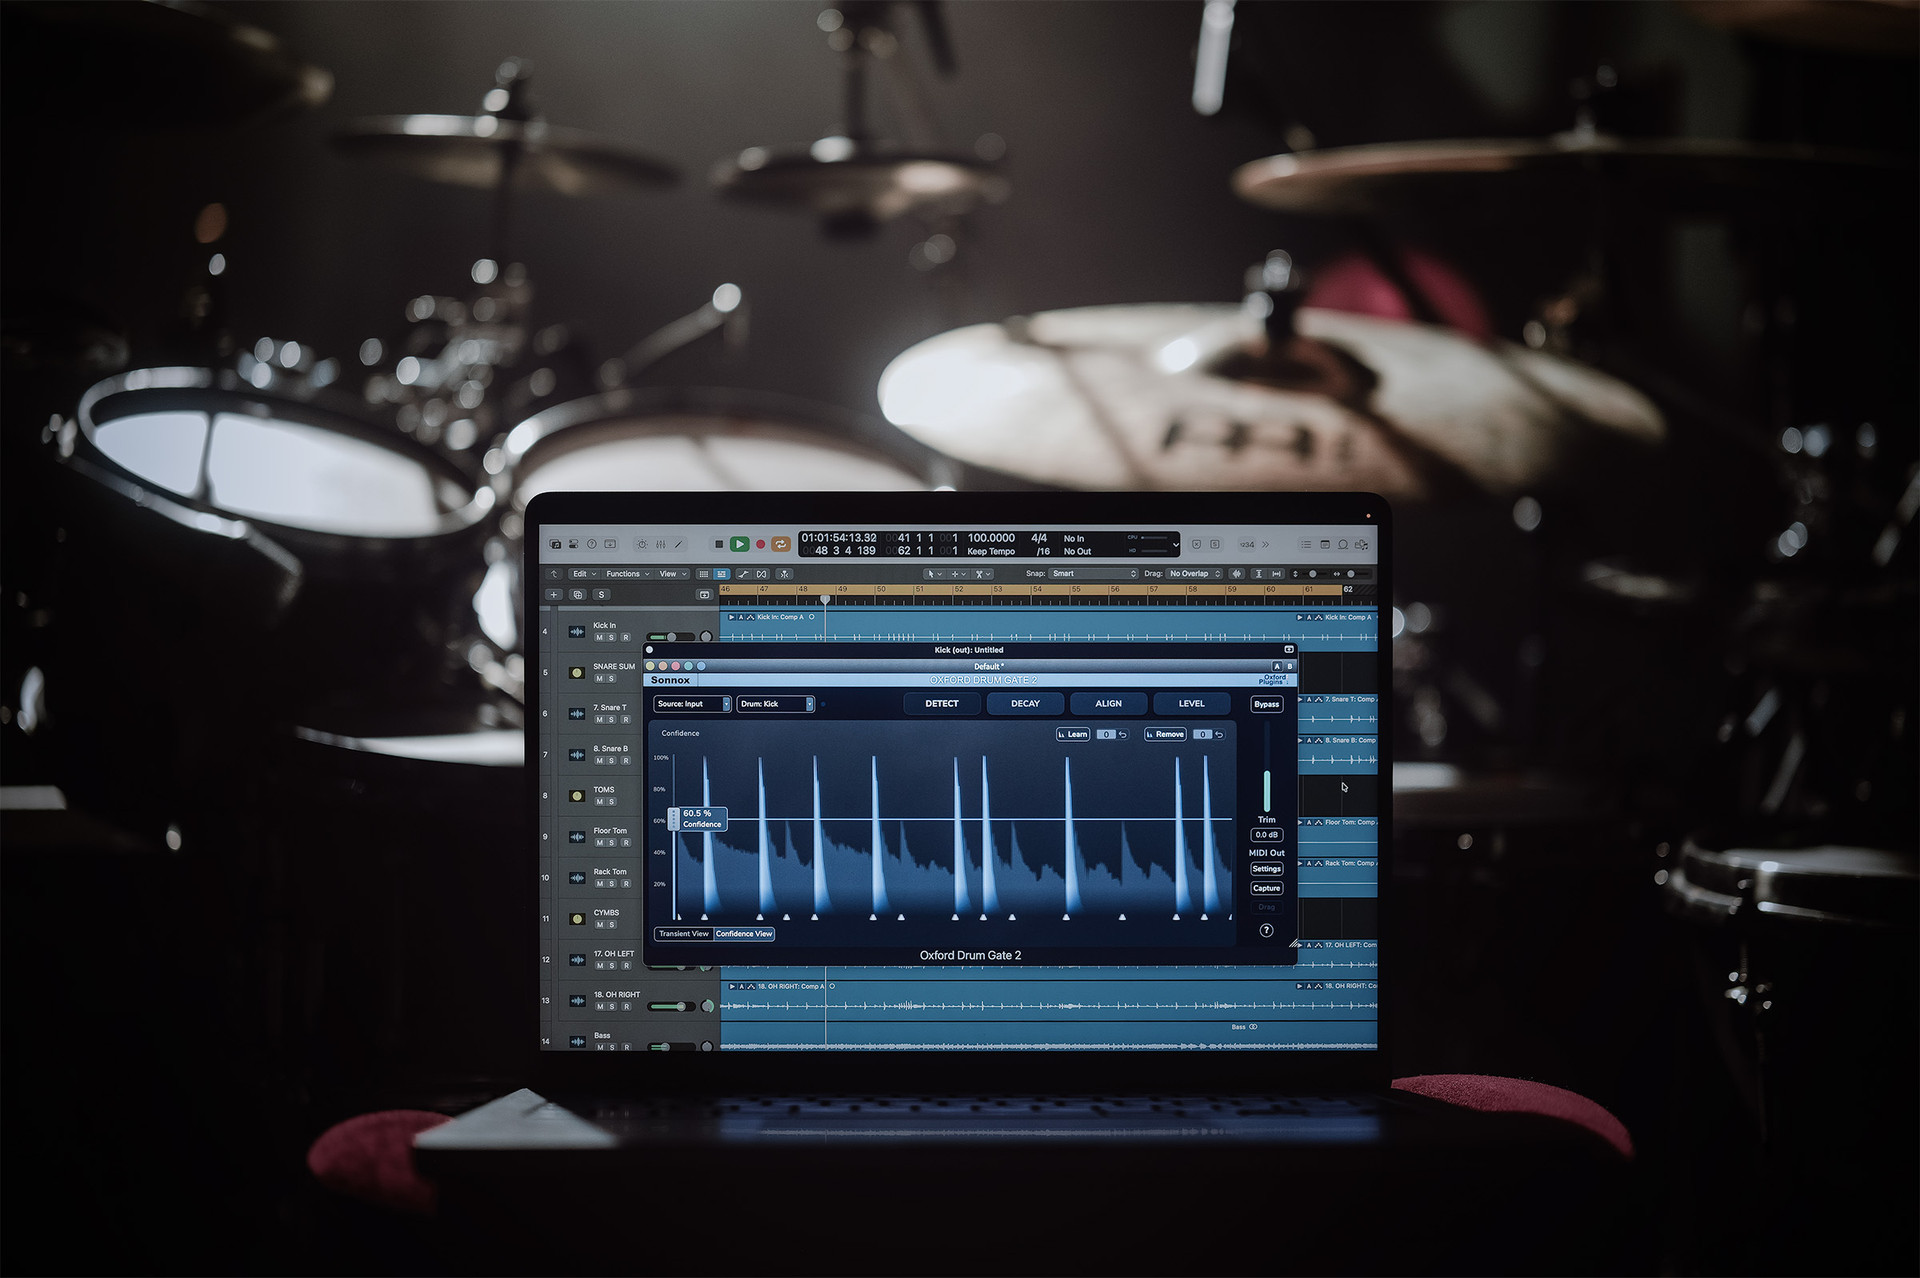Screen dimensions: 1920x1278
Task: Click the 0.0 dB Trim value field
Action: (1266, 835)
